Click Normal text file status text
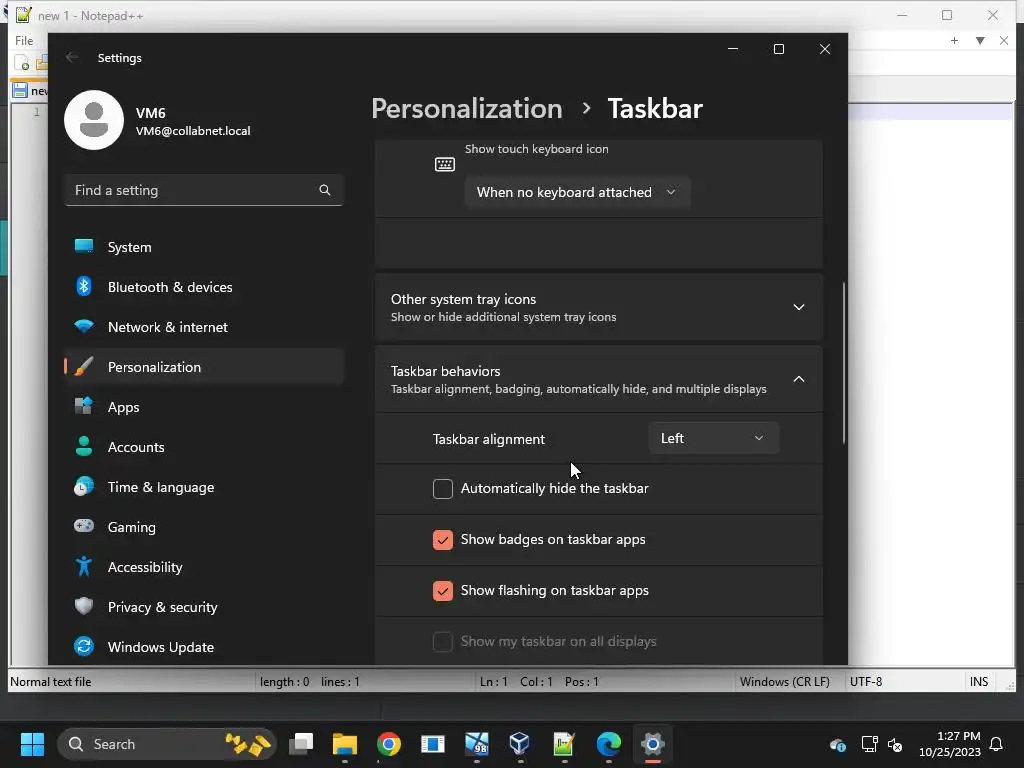Viewport: 1024px width, 768px height. 50,682
